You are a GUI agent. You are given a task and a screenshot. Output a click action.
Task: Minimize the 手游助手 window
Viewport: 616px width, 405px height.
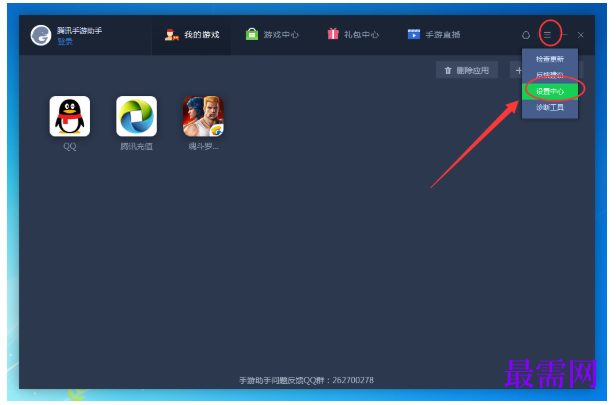[565, 35]
